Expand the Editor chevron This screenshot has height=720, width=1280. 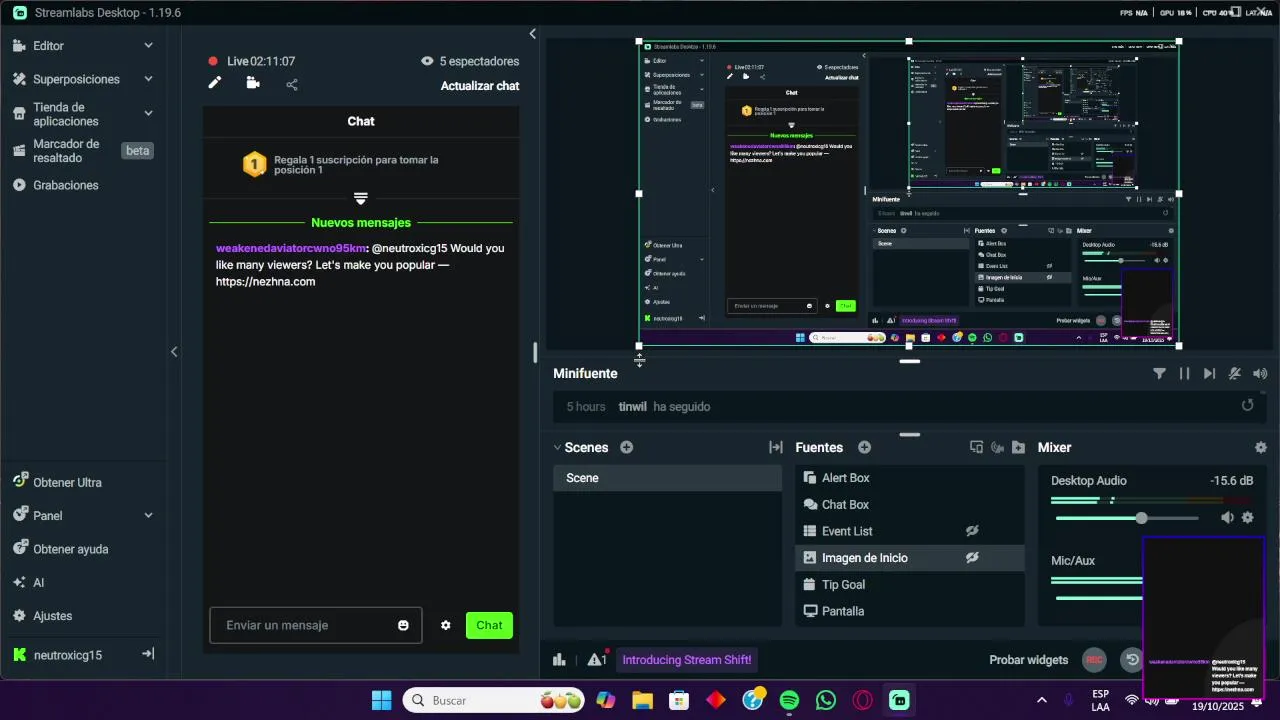click(148, 46)
